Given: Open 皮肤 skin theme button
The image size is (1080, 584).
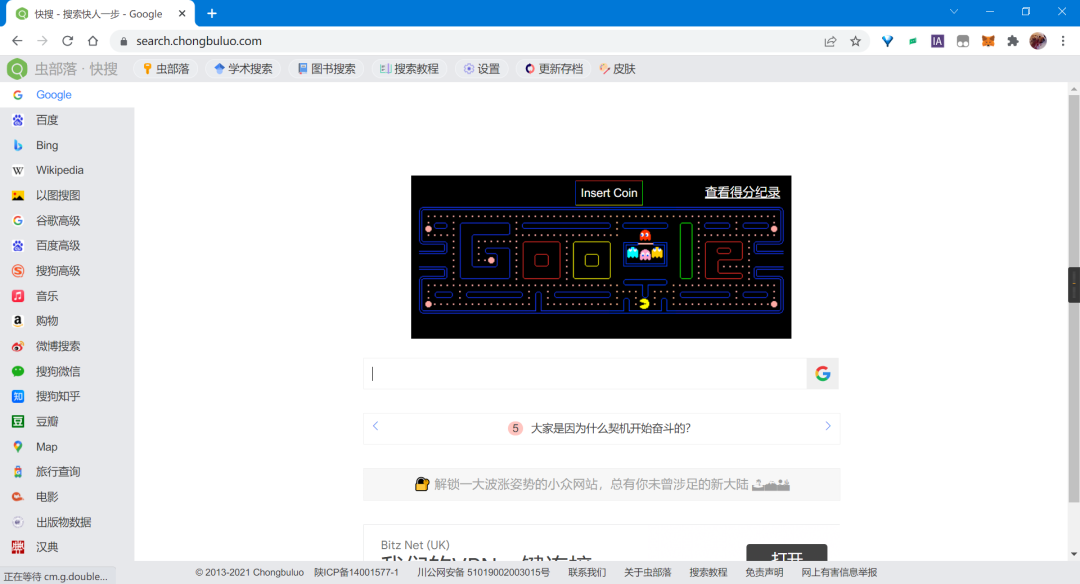Looking at the screenshot, I should pyautogui.click(x=617, y=69).
